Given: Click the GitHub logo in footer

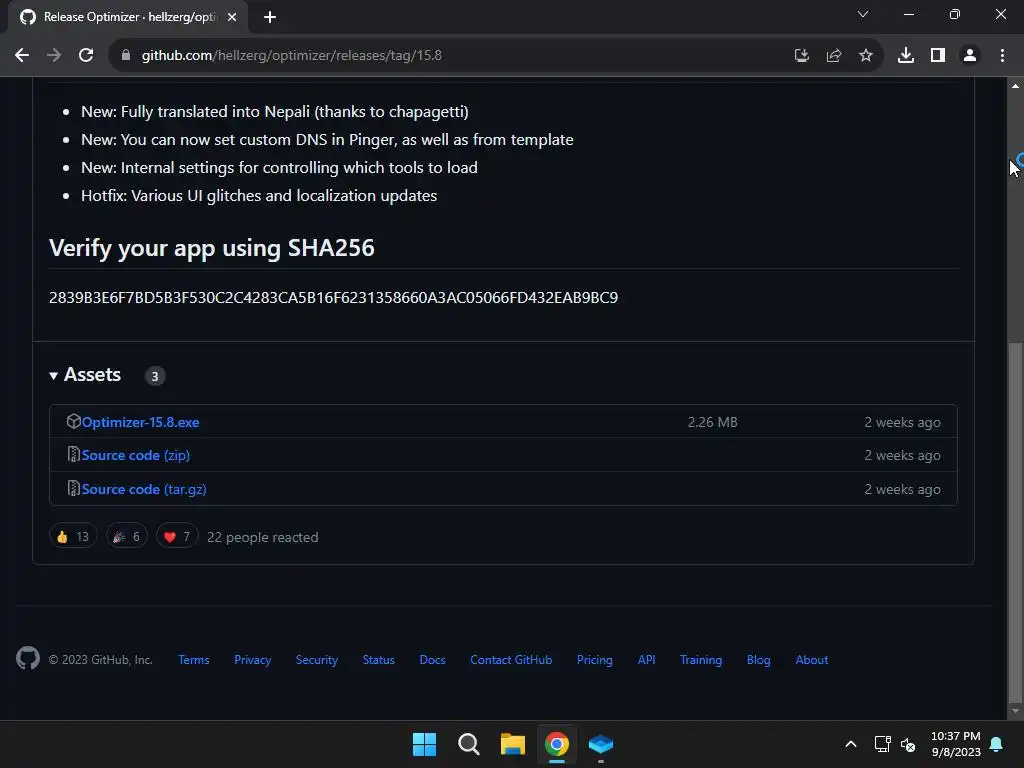Looking at the screenshot, I should (27, 658).
